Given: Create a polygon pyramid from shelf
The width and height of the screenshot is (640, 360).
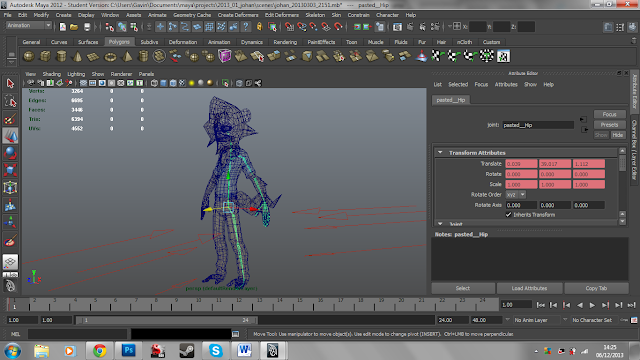Looking at the screenshot, I should point(127,56).
